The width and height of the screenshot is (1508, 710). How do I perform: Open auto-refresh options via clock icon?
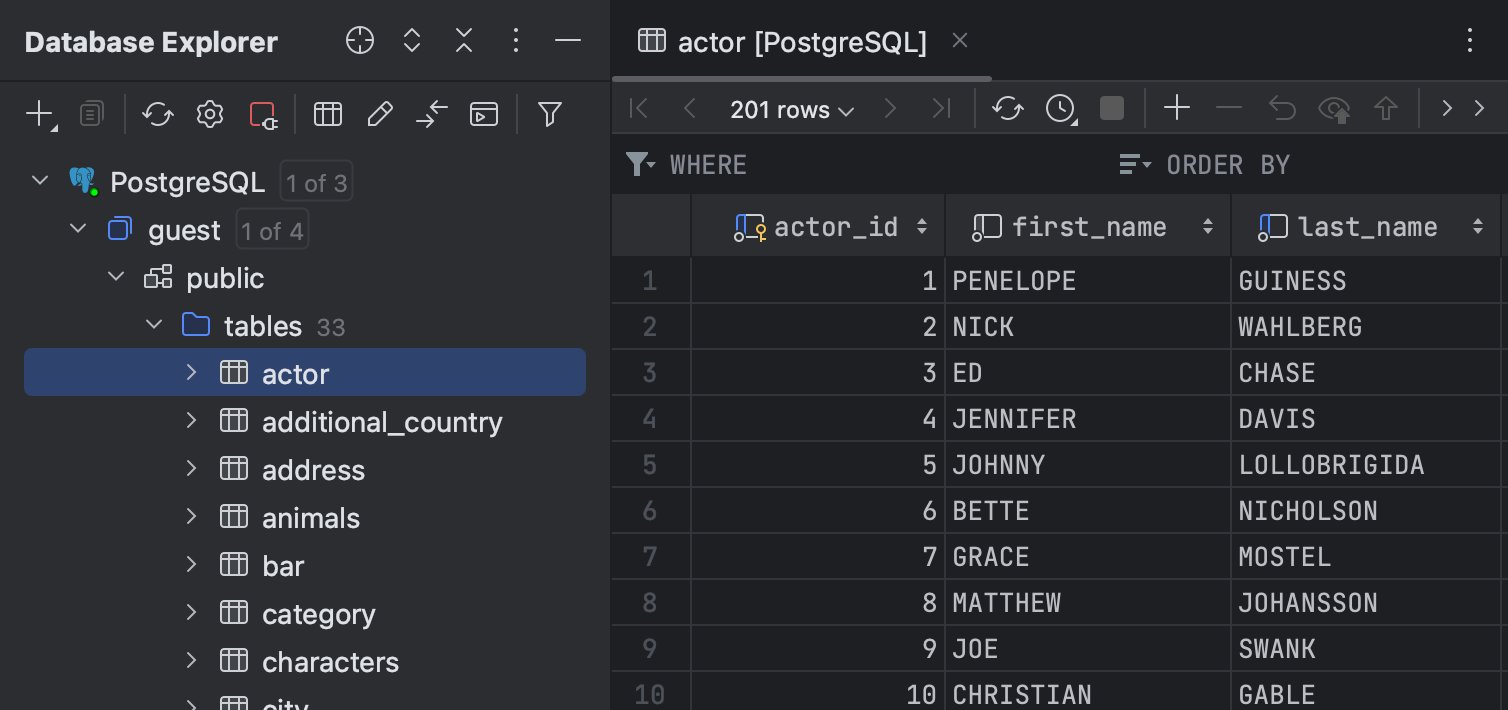[1059, 108]
